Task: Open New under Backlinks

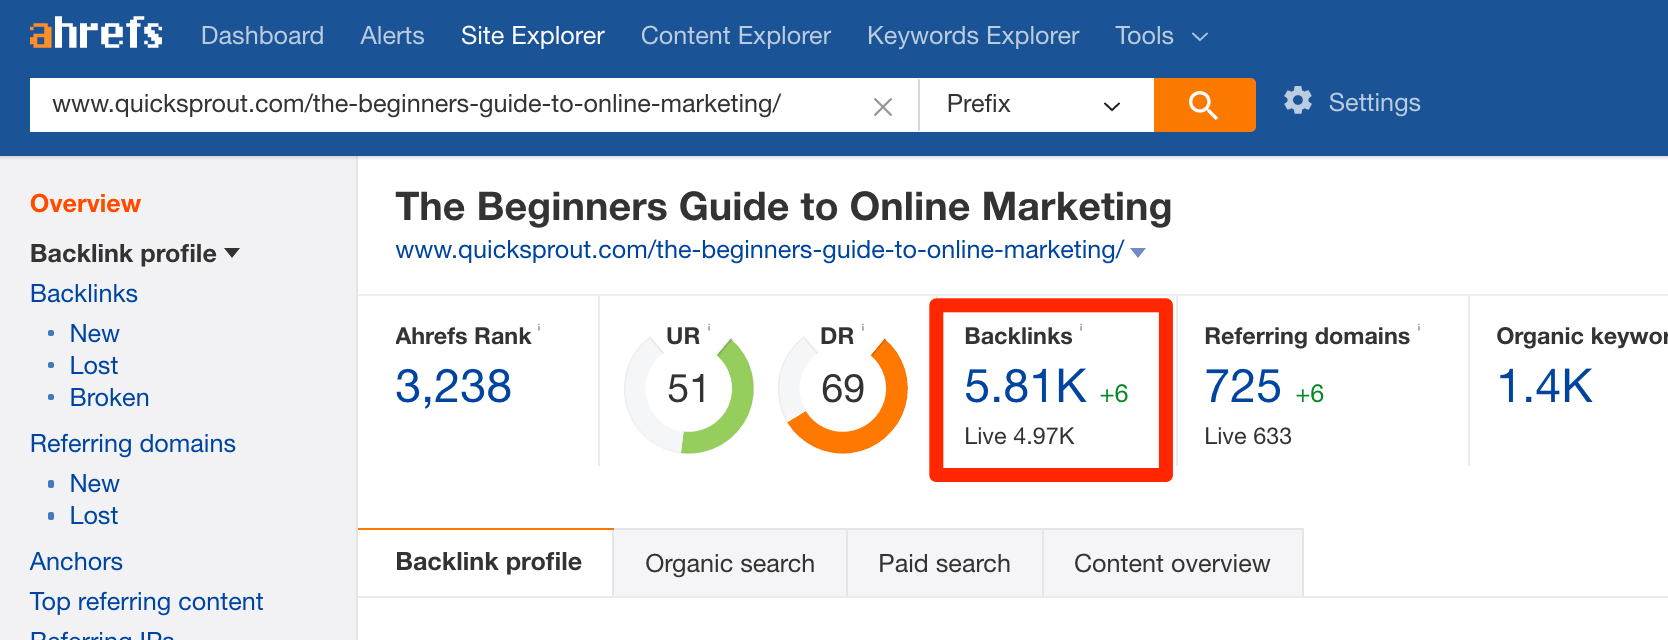Action: 94,333
